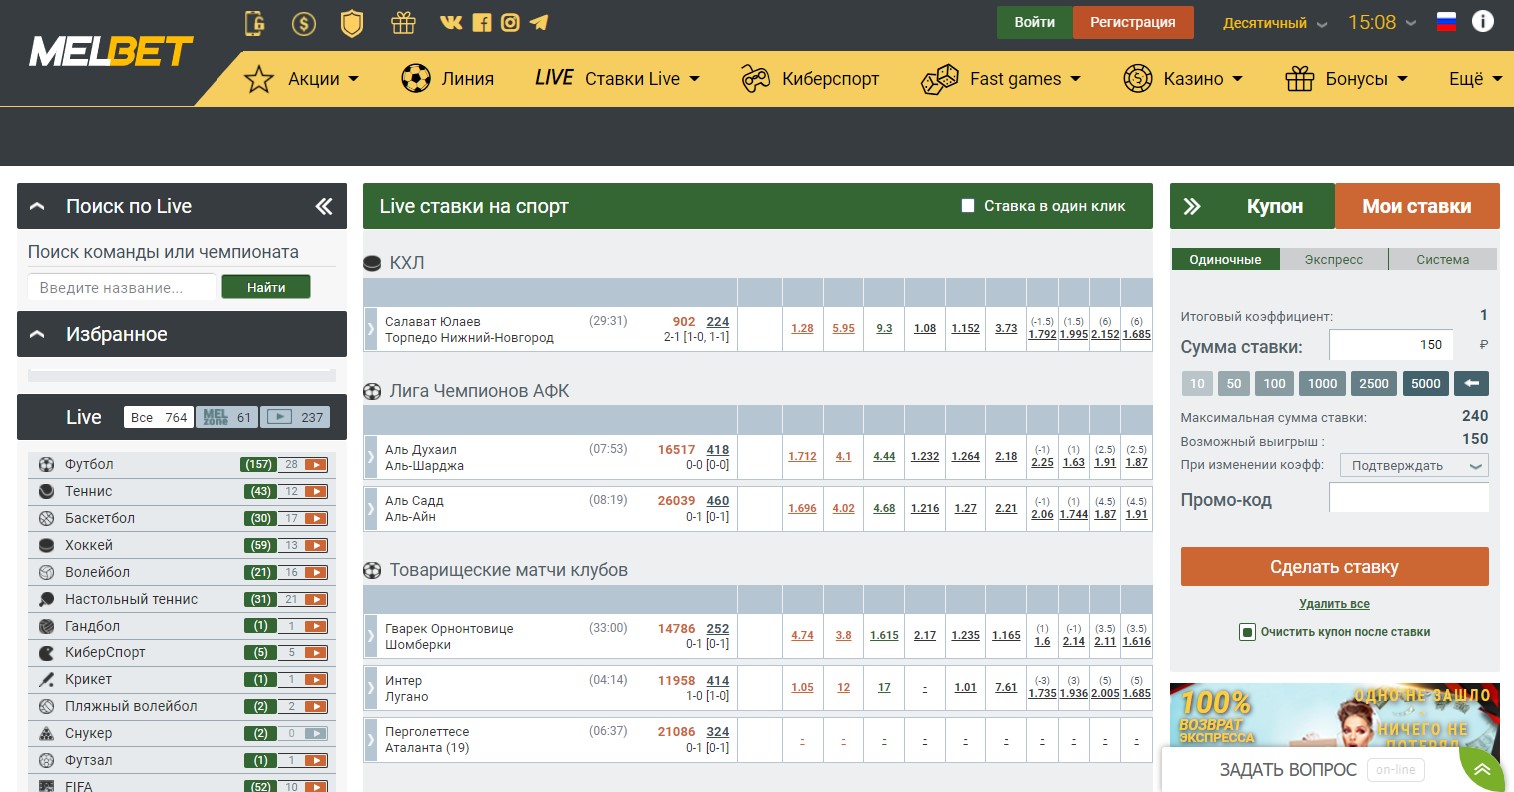Open the gift box icon in top bar
The width and height of the screenshot is (1514, 792).
click(403, 22)
